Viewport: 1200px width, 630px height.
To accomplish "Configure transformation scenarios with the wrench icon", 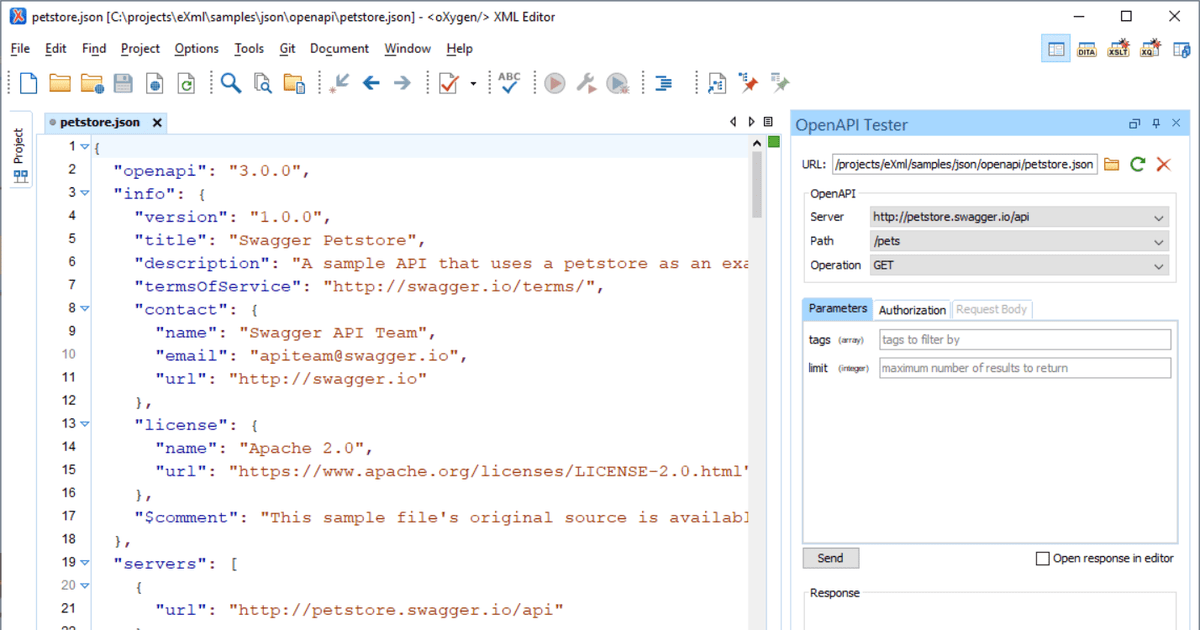I will pyautogui.click(x=588, y=83).
